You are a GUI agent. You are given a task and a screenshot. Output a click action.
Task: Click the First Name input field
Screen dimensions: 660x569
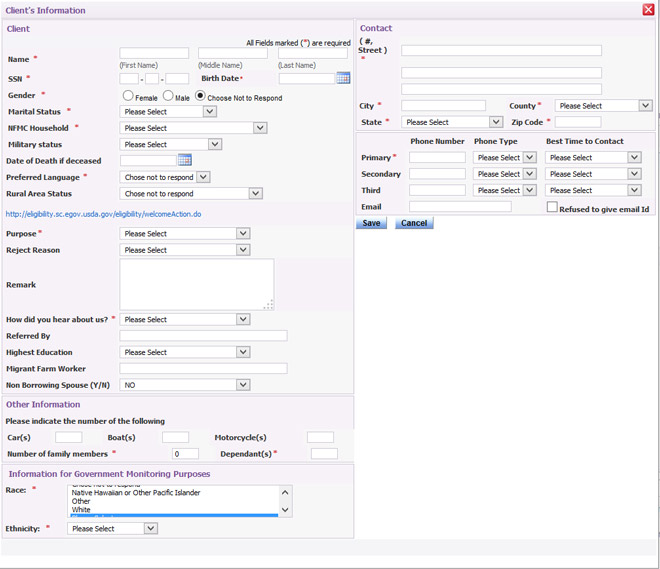pyautogui.click(x=154, y=53)
